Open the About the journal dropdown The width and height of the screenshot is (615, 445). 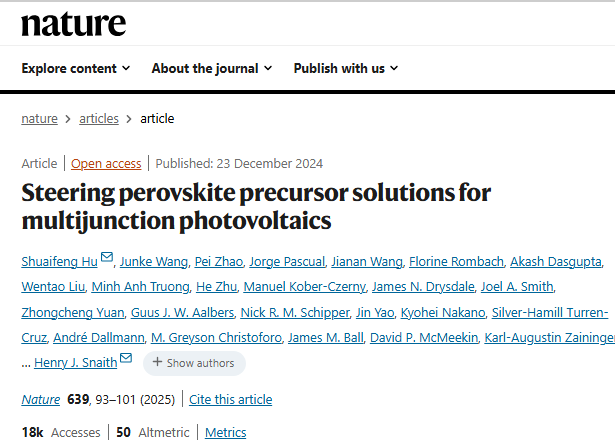pyautogui.click(x=212, y=68)
